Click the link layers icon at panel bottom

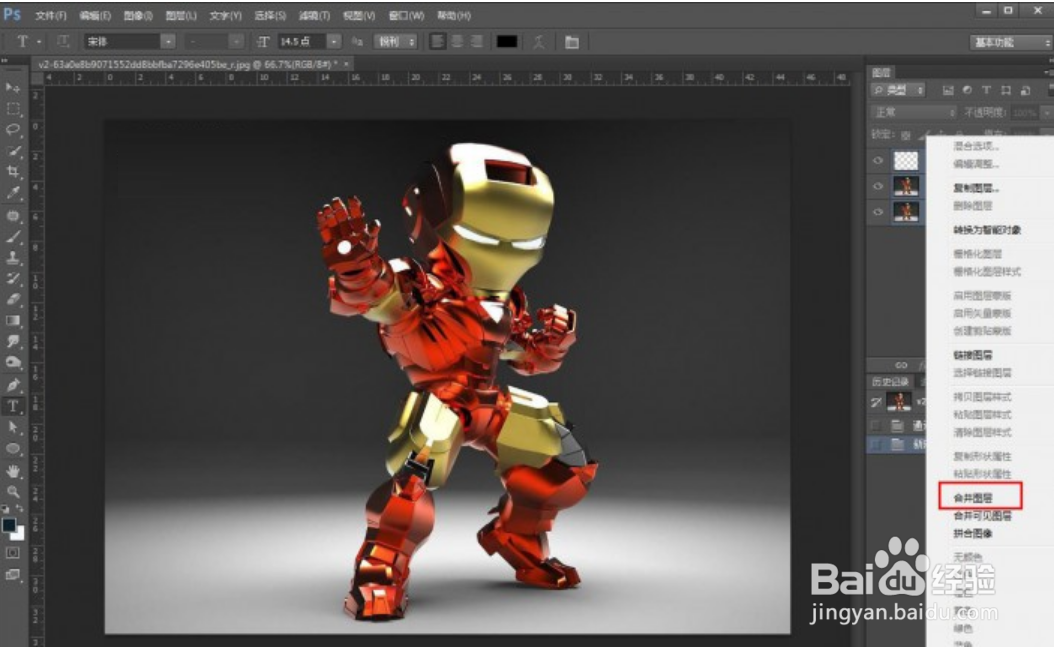click(x=901, y=365)
